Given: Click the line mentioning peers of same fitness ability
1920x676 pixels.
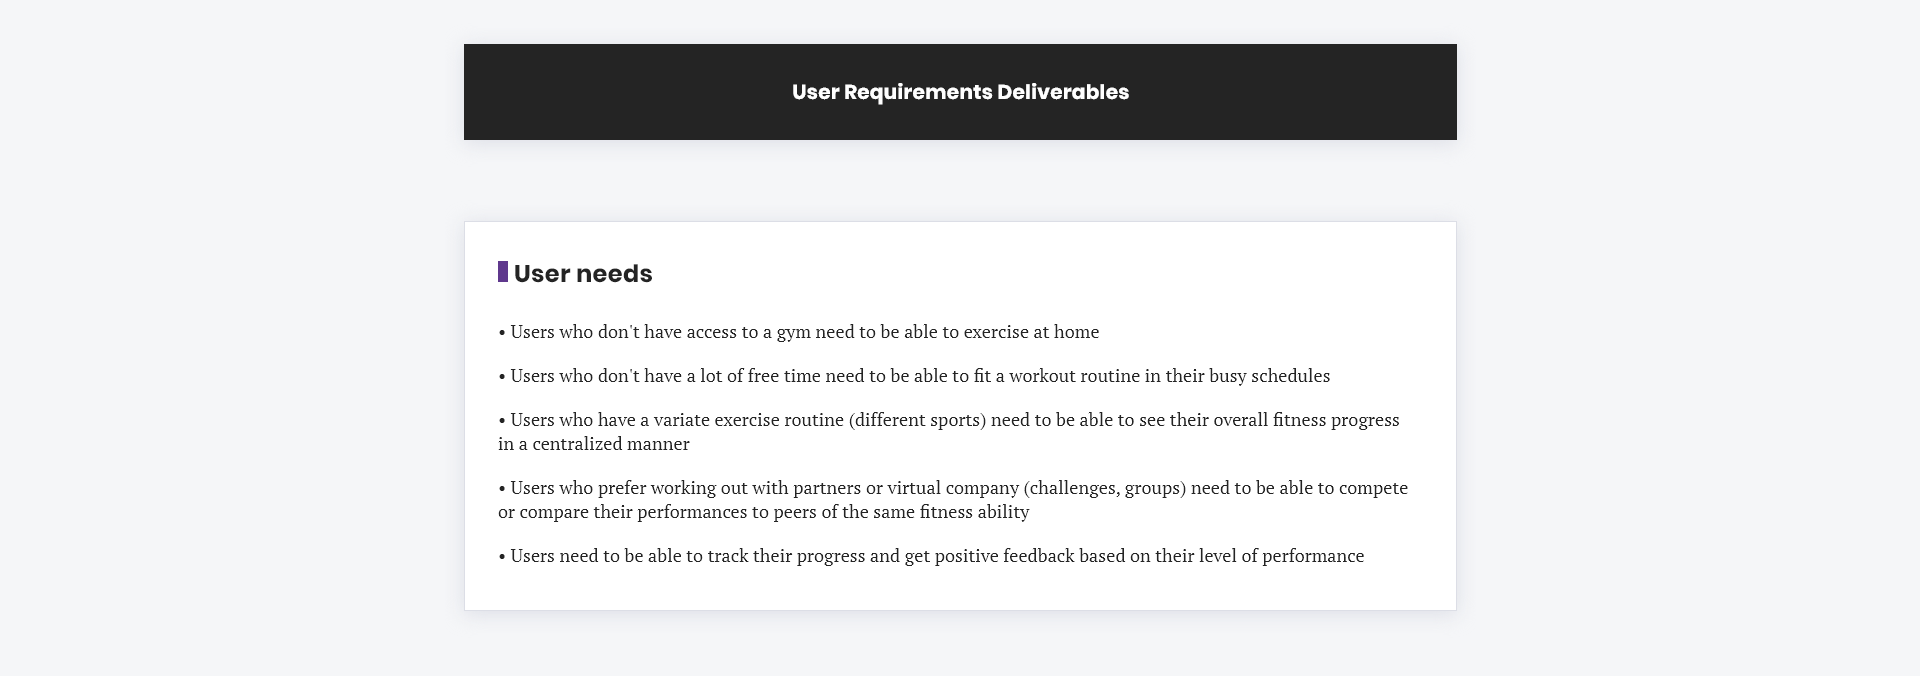Looking at the screenshot, I should click(764, 512).
